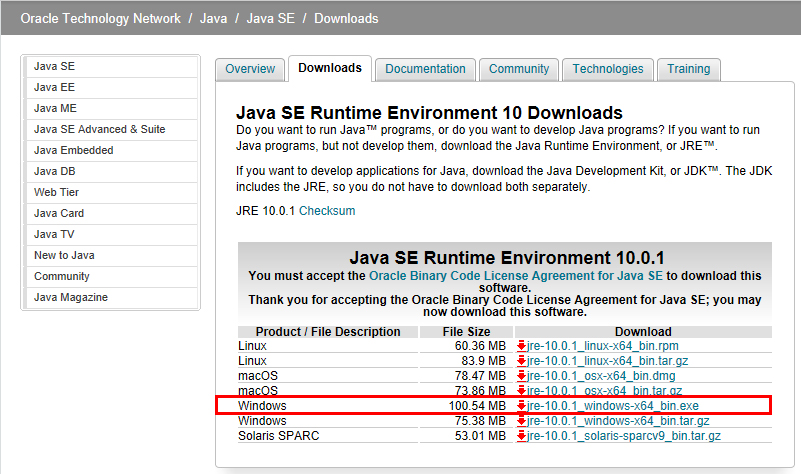Click red download arrow for windows-x64_bin.exe

point(521,406)
